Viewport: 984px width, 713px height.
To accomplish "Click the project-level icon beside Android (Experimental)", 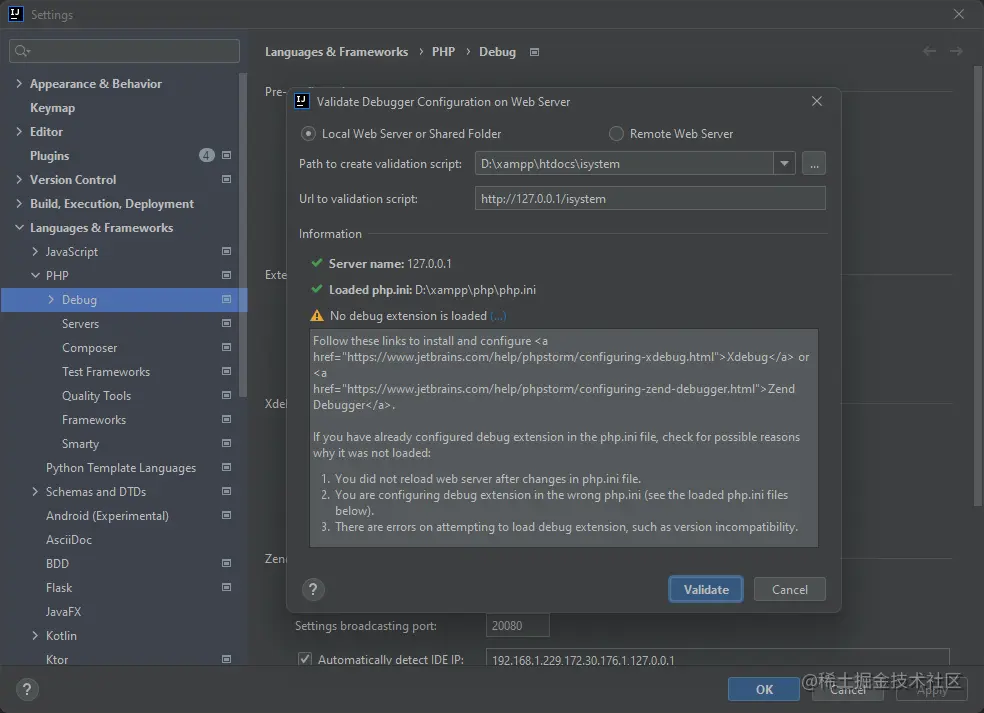I will pos(227,515).
